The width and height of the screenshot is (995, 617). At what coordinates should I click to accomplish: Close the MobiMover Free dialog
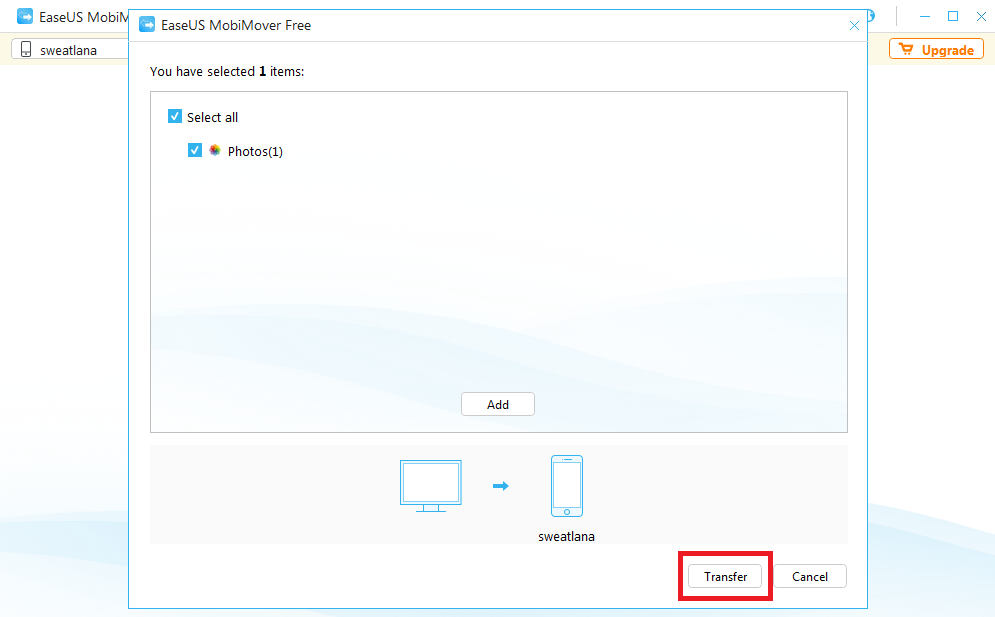854,26
